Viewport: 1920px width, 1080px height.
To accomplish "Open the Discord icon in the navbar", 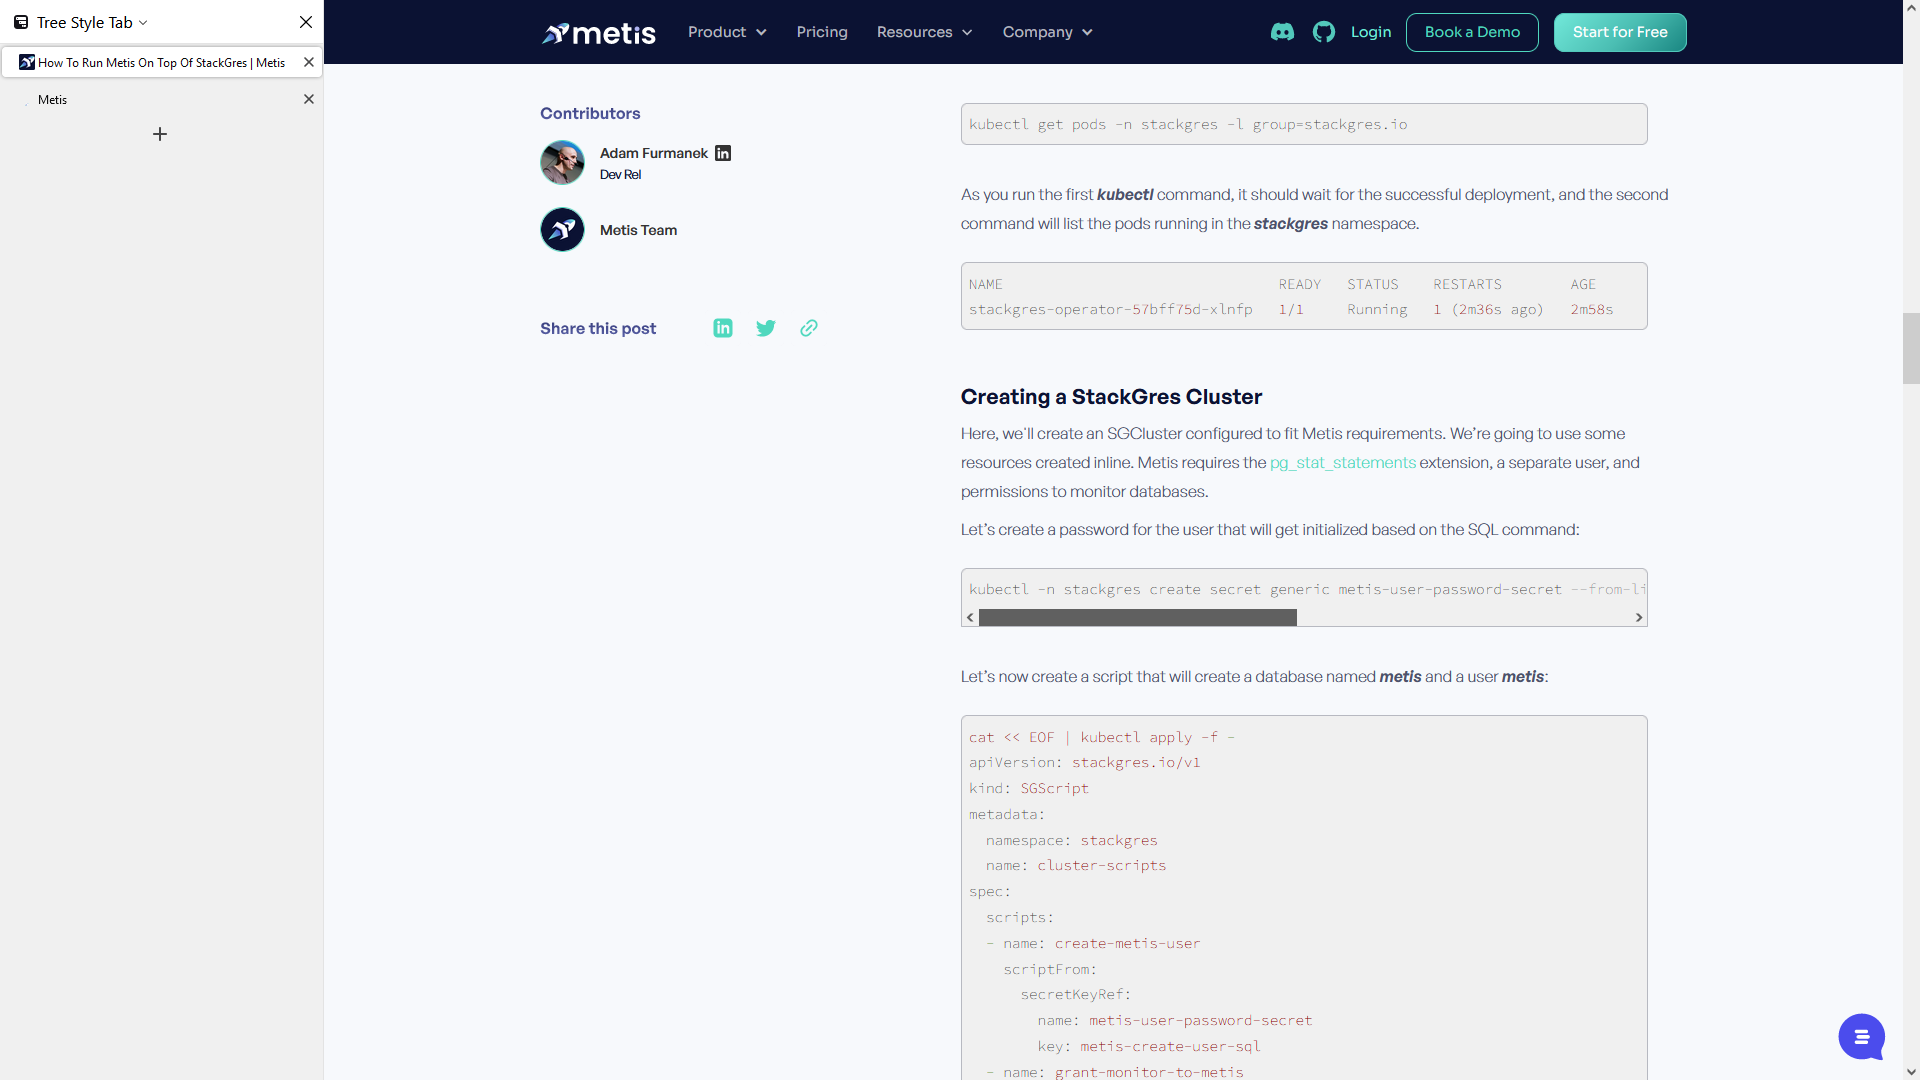I will pyautogui.click(x=1282, y=32).
